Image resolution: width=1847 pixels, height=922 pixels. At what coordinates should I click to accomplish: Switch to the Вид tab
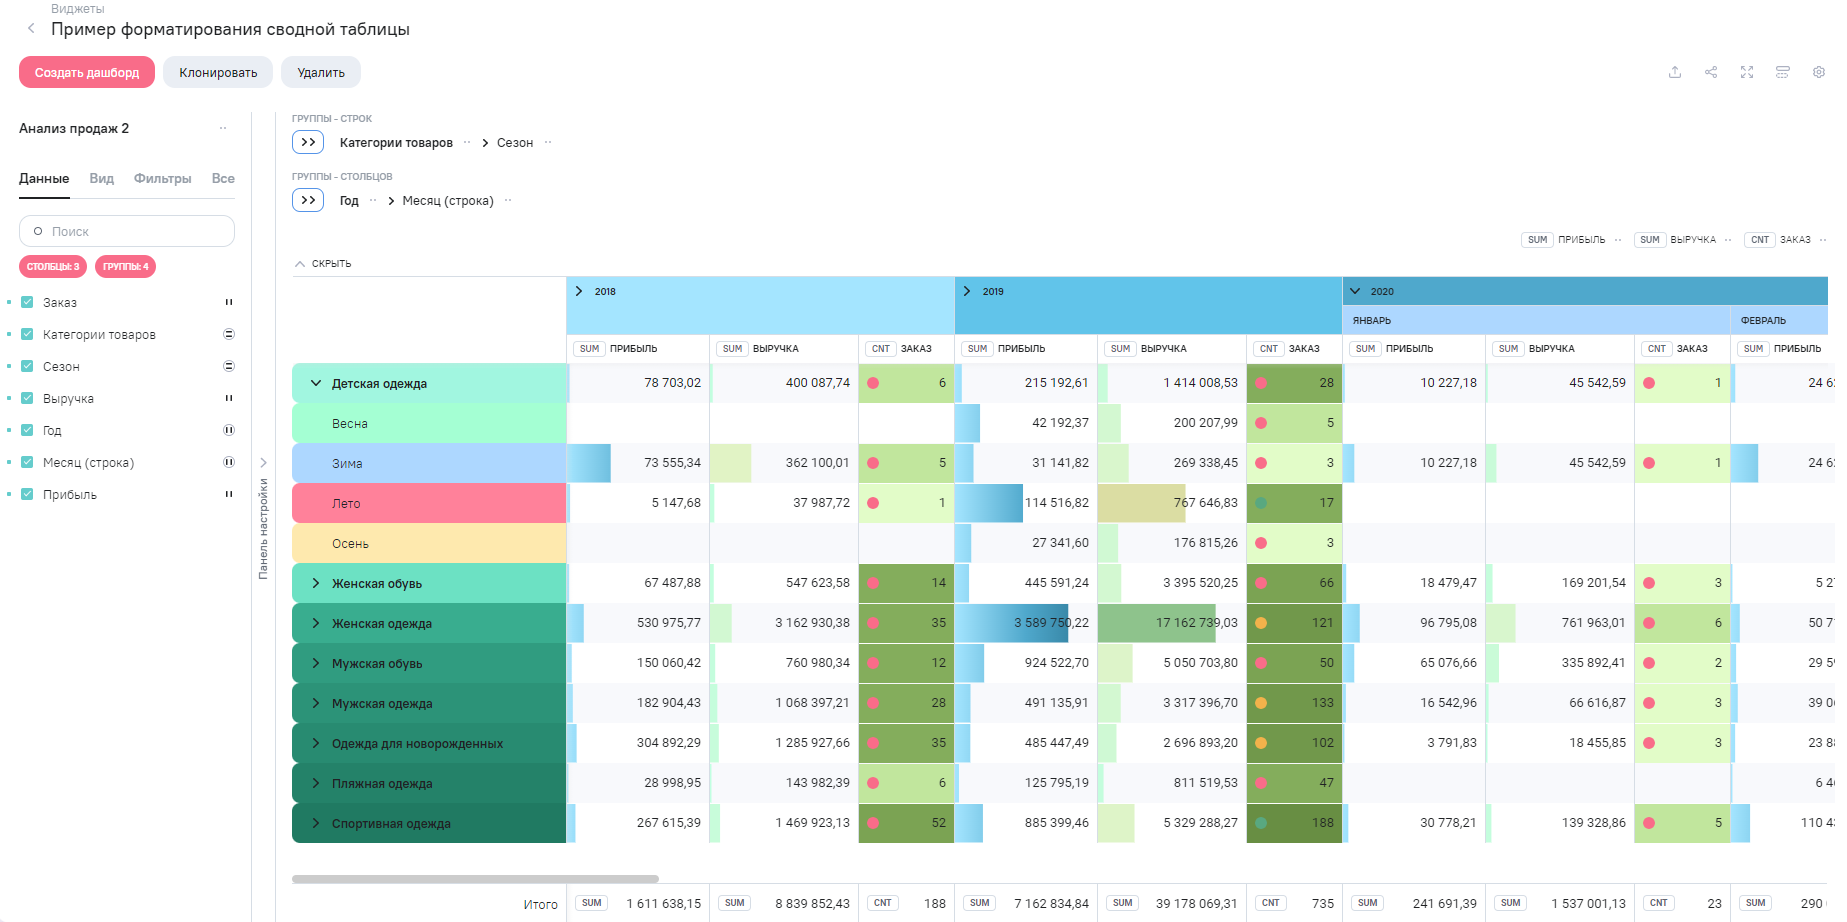point(101,178)
